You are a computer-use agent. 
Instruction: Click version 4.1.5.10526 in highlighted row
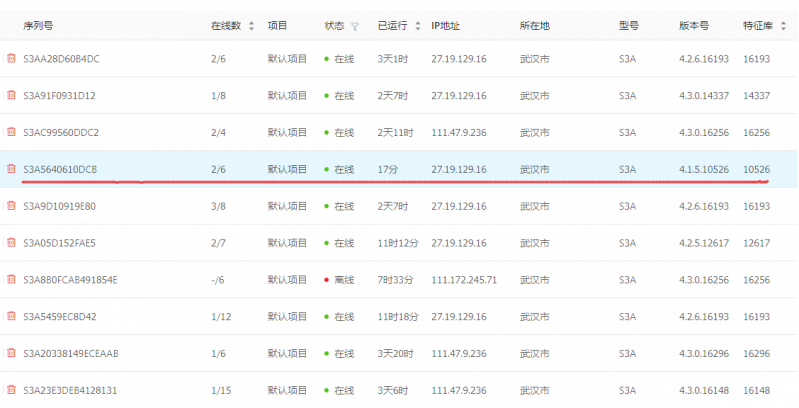(x=705, y=170)
